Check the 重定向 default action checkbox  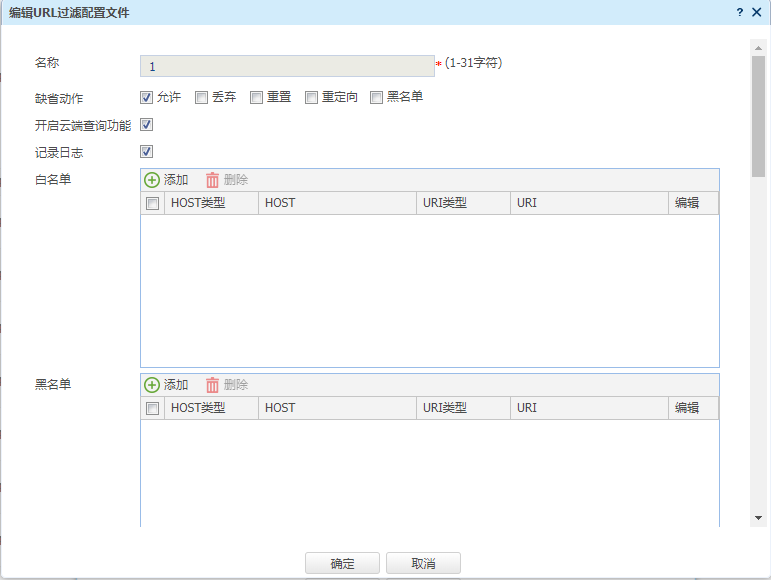click(312, 97)
